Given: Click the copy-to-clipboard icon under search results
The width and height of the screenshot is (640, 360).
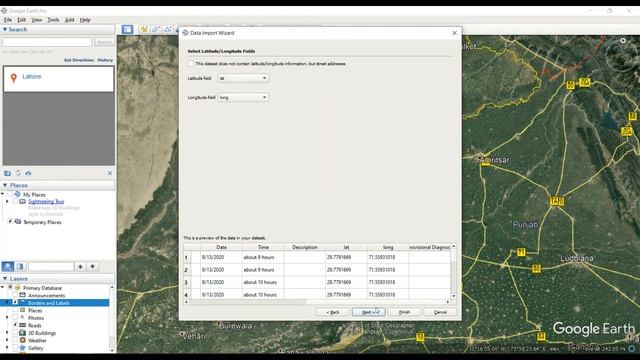Looking at the screenshot, I should 18,173.
